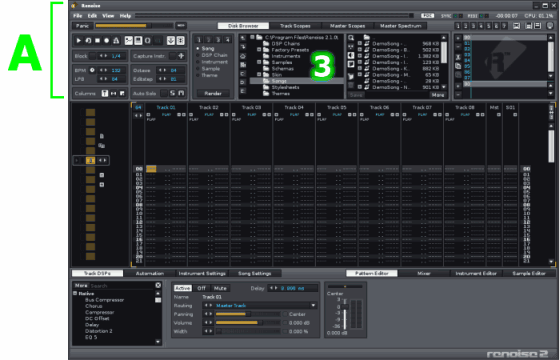
Task: Open the View menu
Action: 108,16
